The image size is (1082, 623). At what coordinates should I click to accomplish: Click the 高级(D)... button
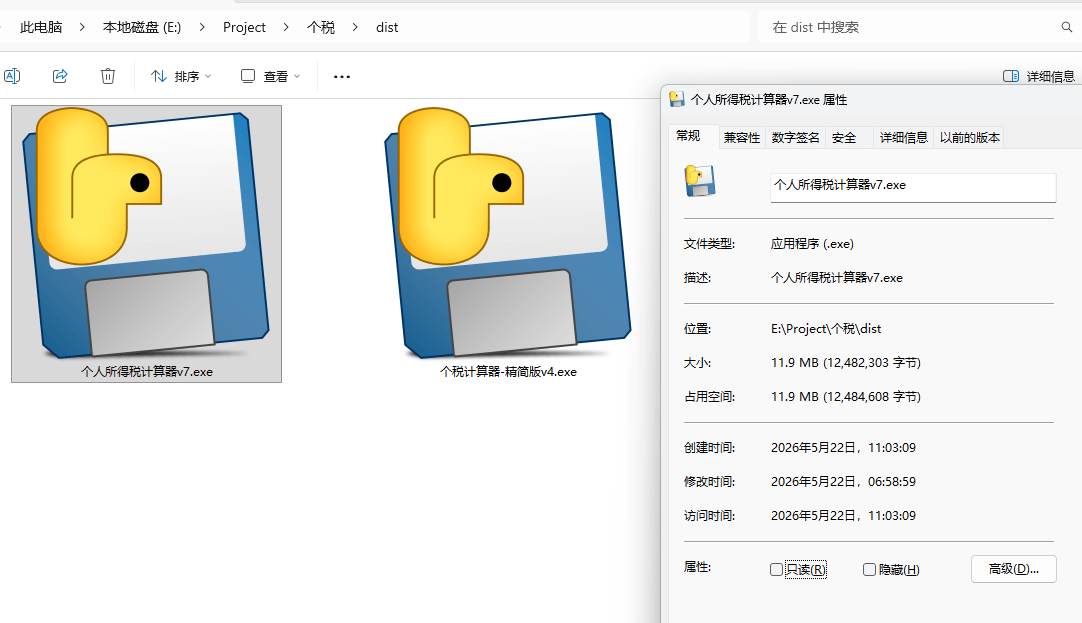[x=1013, y=569]
